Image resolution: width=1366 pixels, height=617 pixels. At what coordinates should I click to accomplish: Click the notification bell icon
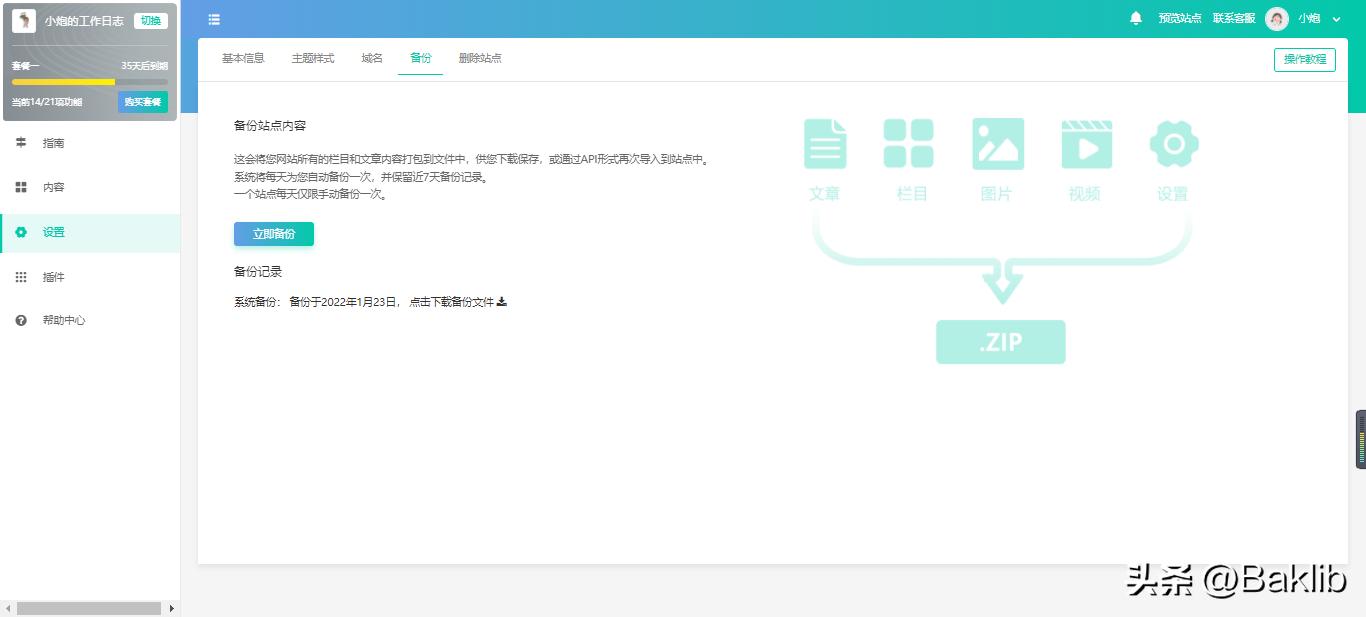pos(1137,18)
